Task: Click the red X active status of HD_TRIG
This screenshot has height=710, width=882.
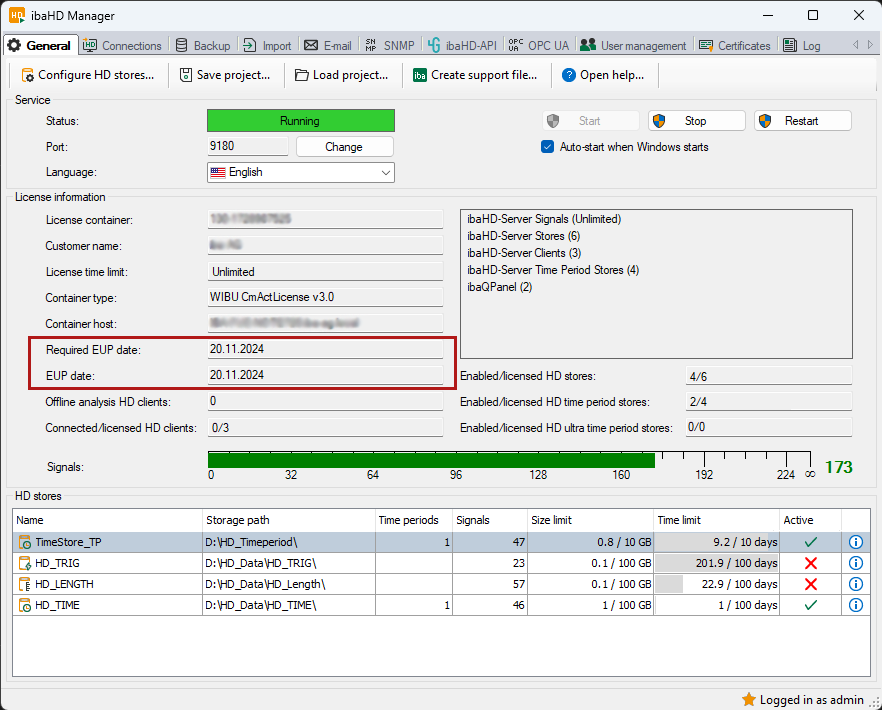Action: click(810, 563)
